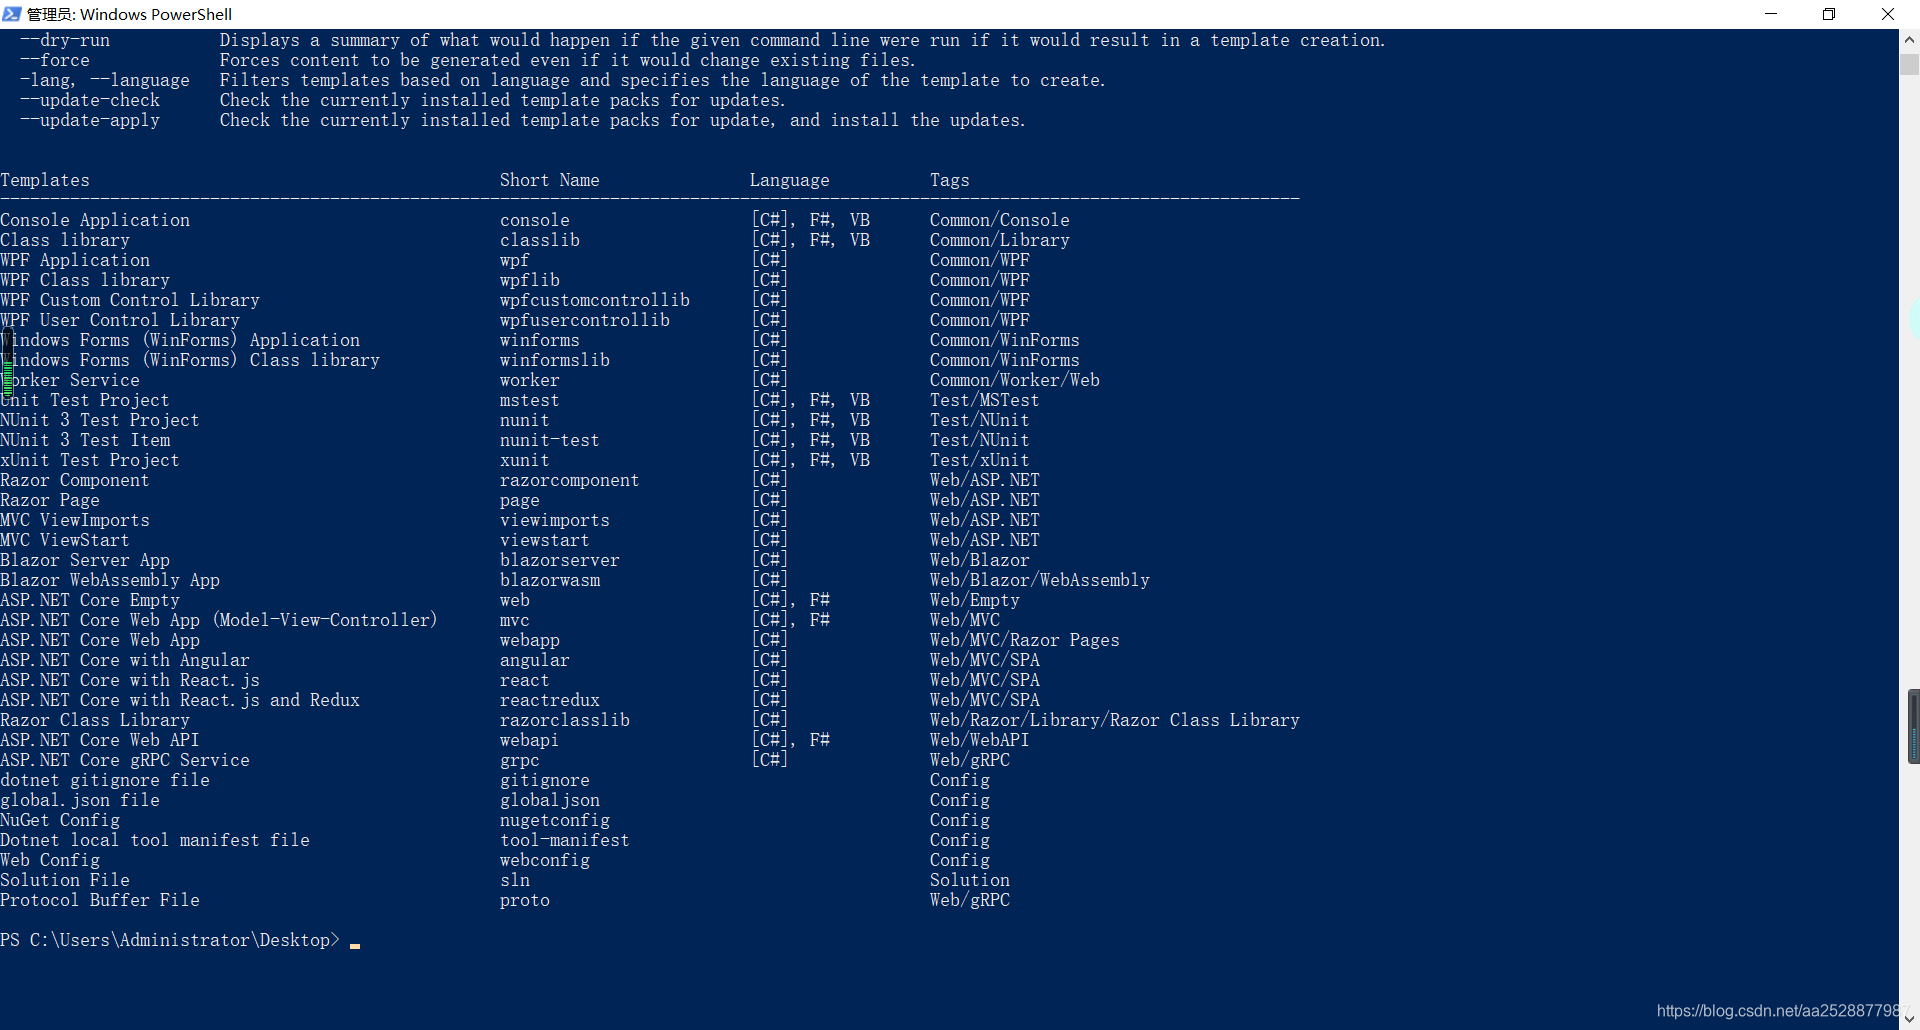Click the 'Web/WebAPI' tag text
1920x1030 pixels.
[980, 740]
